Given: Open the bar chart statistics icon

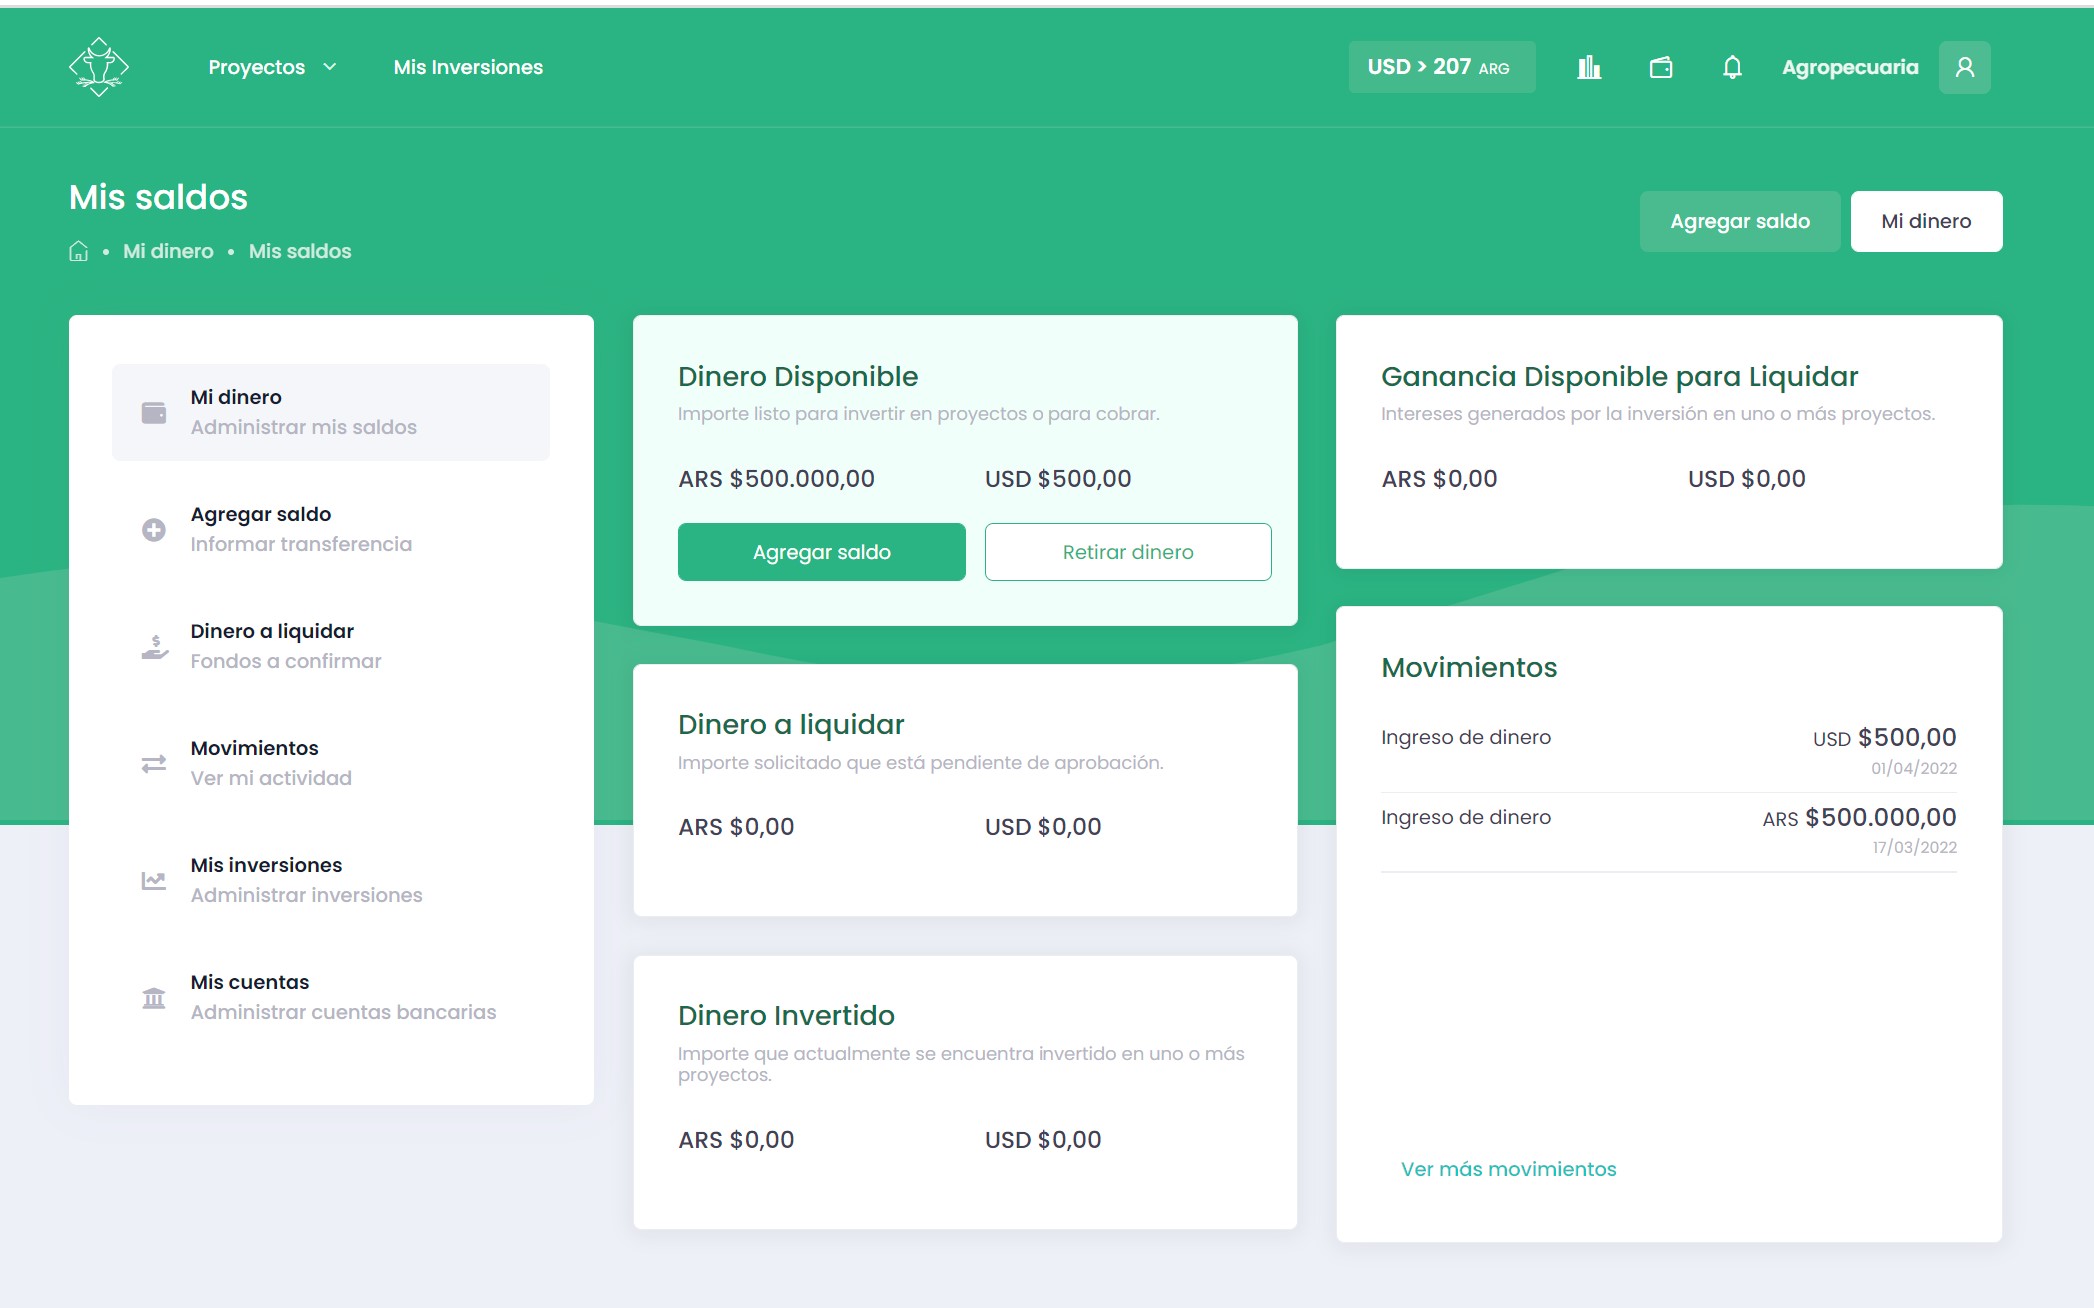Looking at the screenshot, I should tap(1589, 67).
